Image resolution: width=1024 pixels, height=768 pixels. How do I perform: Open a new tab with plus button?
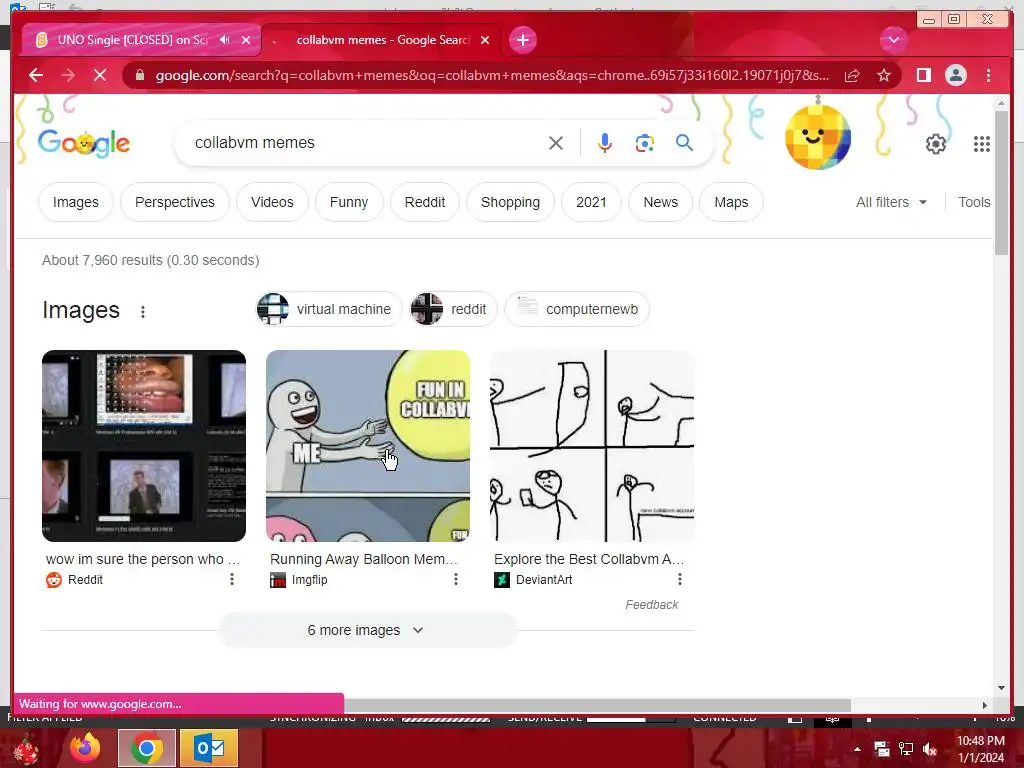pos(522,40)
